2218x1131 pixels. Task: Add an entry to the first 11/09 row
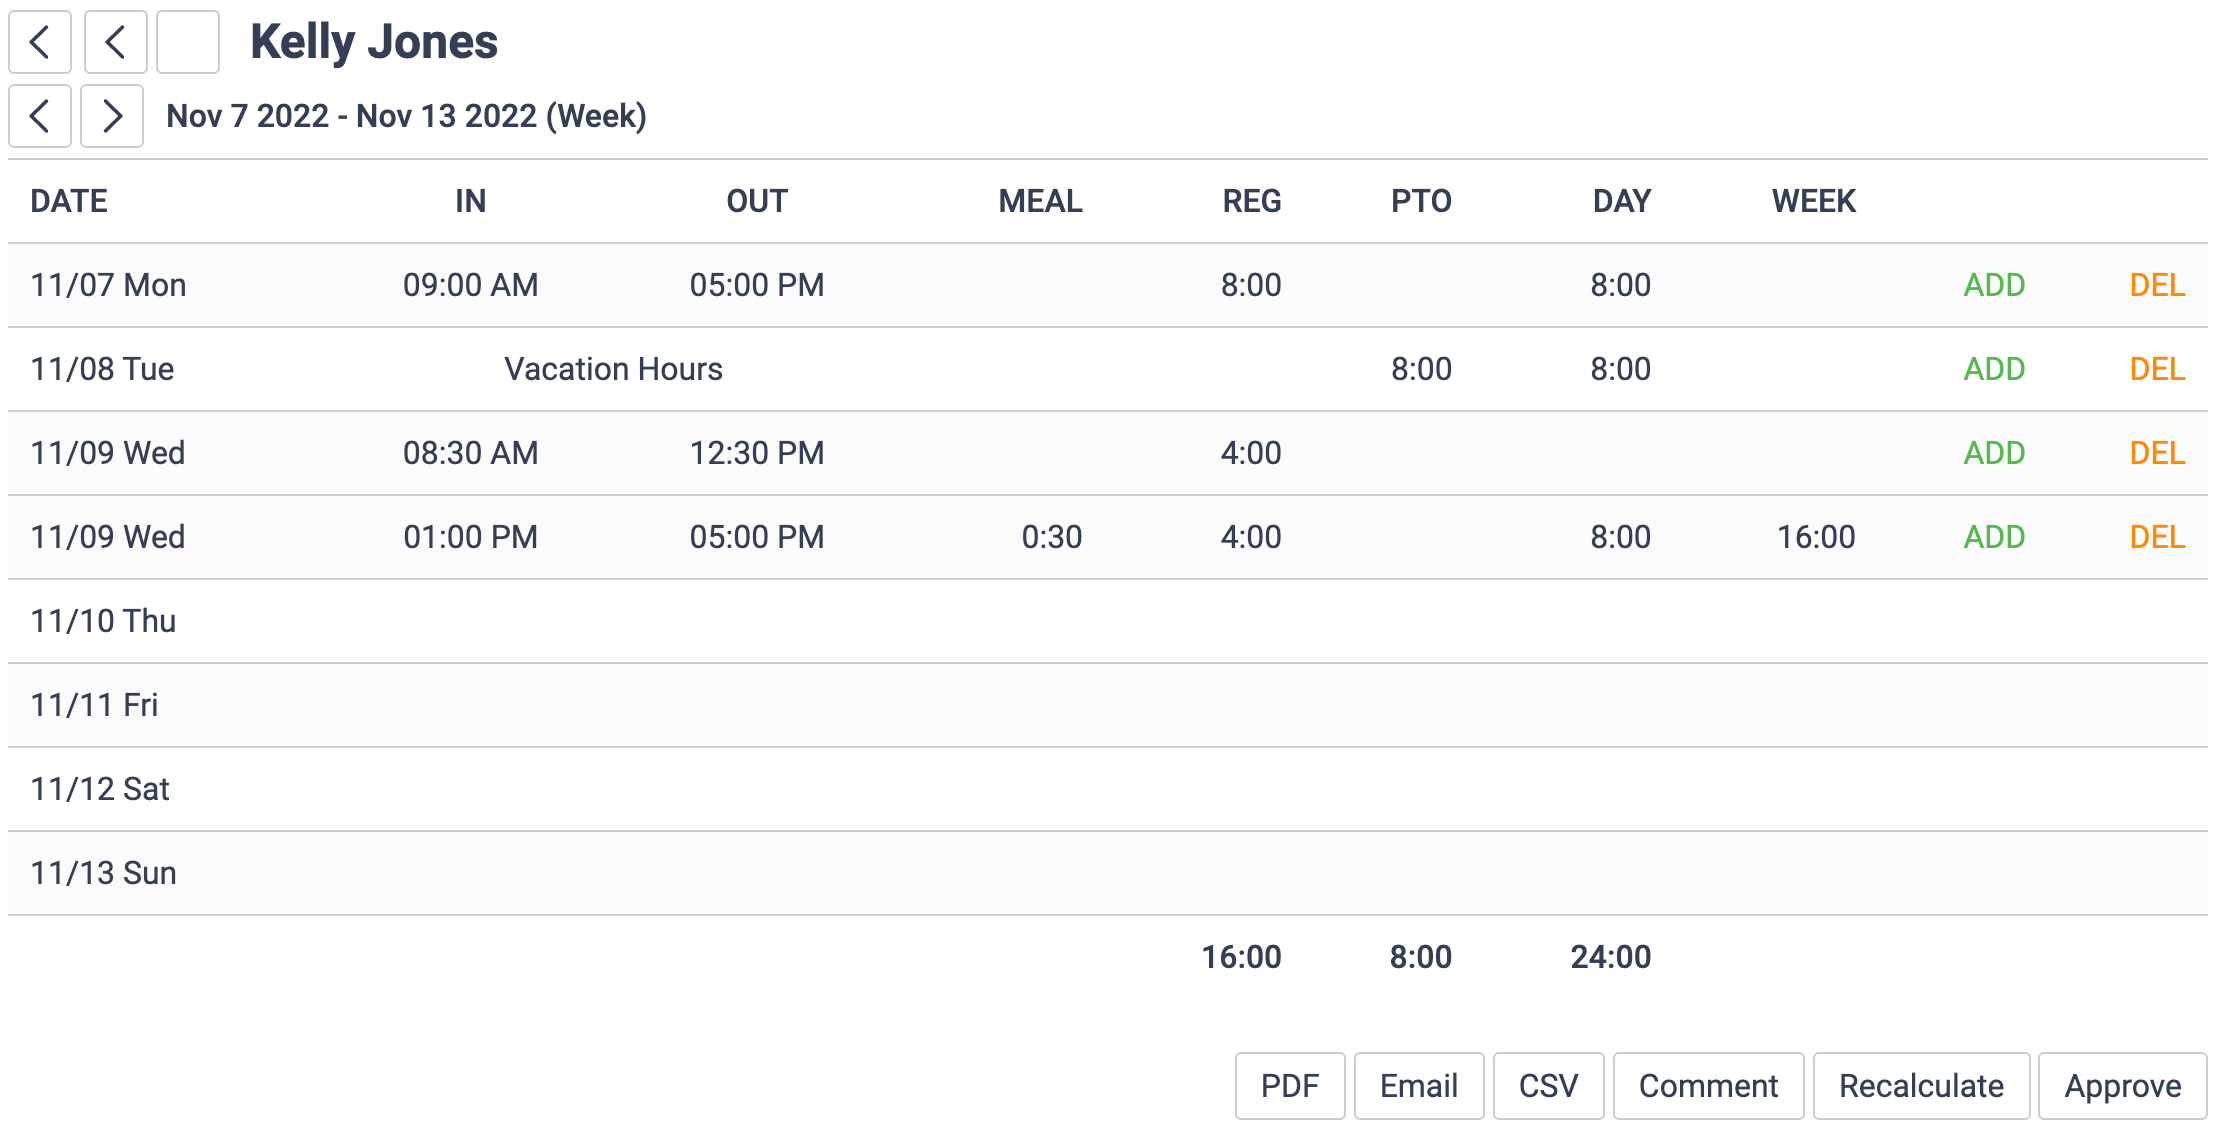(1993, 453)
